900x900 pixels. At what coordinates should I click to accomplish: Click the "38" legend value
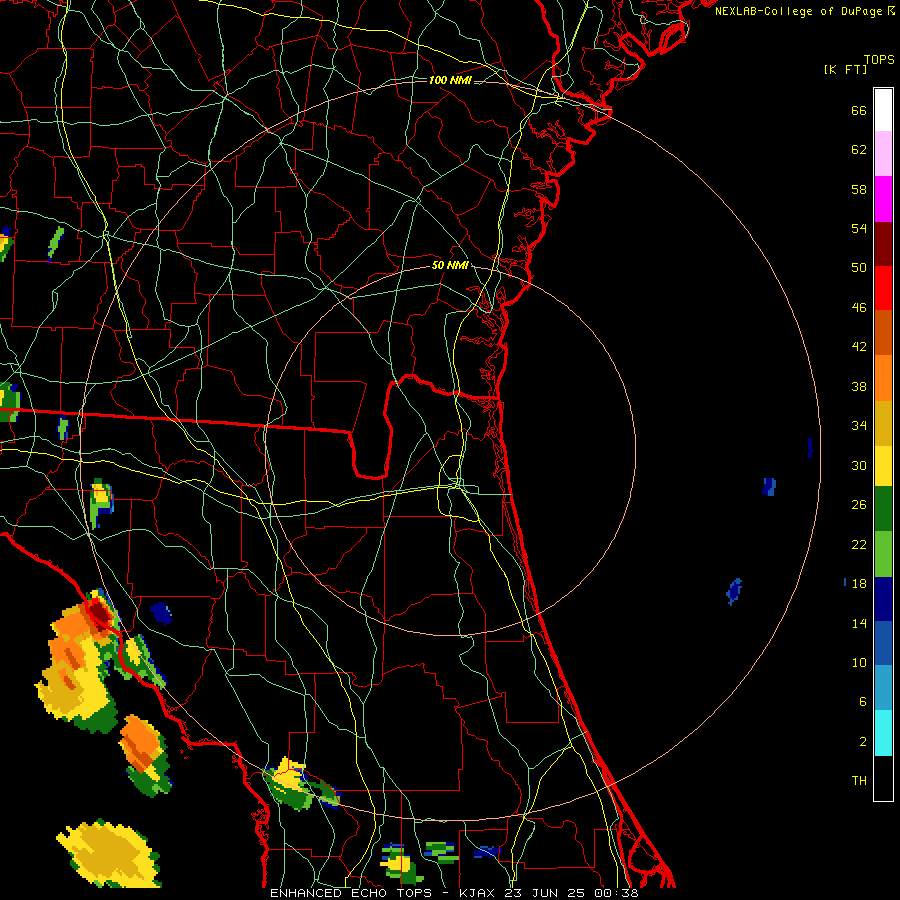tap(859, 387)
